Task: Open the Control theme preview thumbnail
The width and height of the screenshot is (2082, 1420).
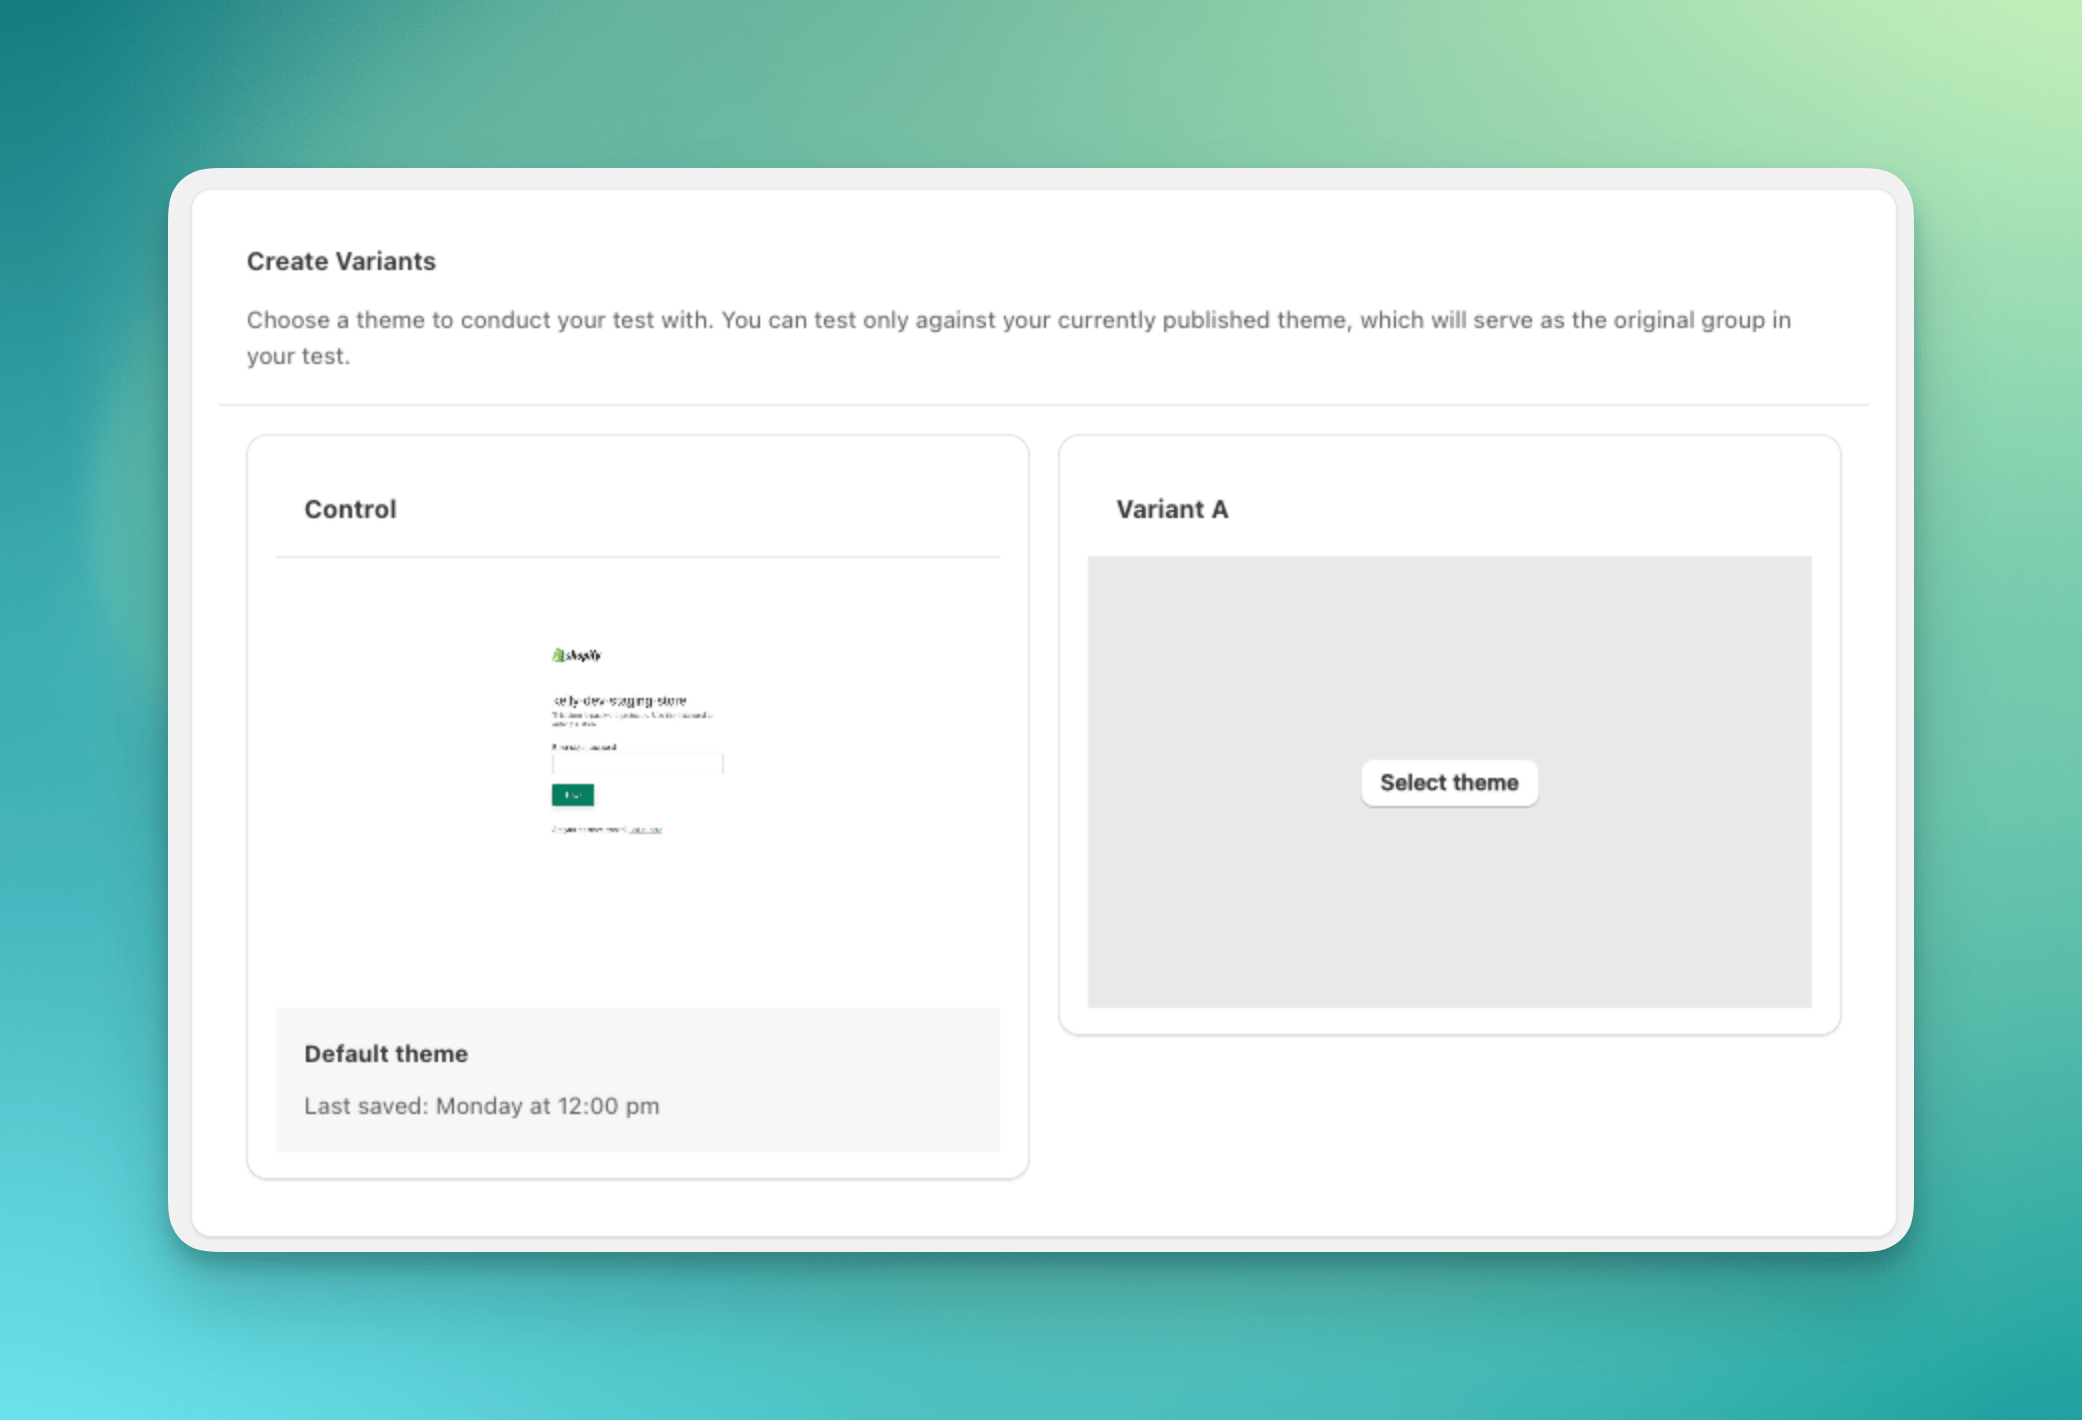Action: click(638, 783)
